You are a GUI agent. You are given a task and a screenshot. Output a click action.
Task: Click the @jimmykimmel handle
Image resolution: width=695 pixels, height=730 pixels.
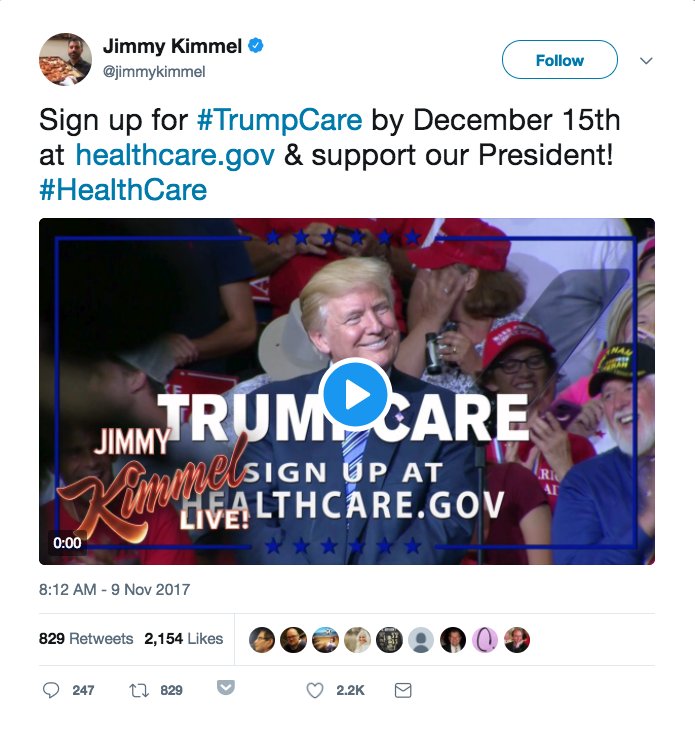pos(154,72)
